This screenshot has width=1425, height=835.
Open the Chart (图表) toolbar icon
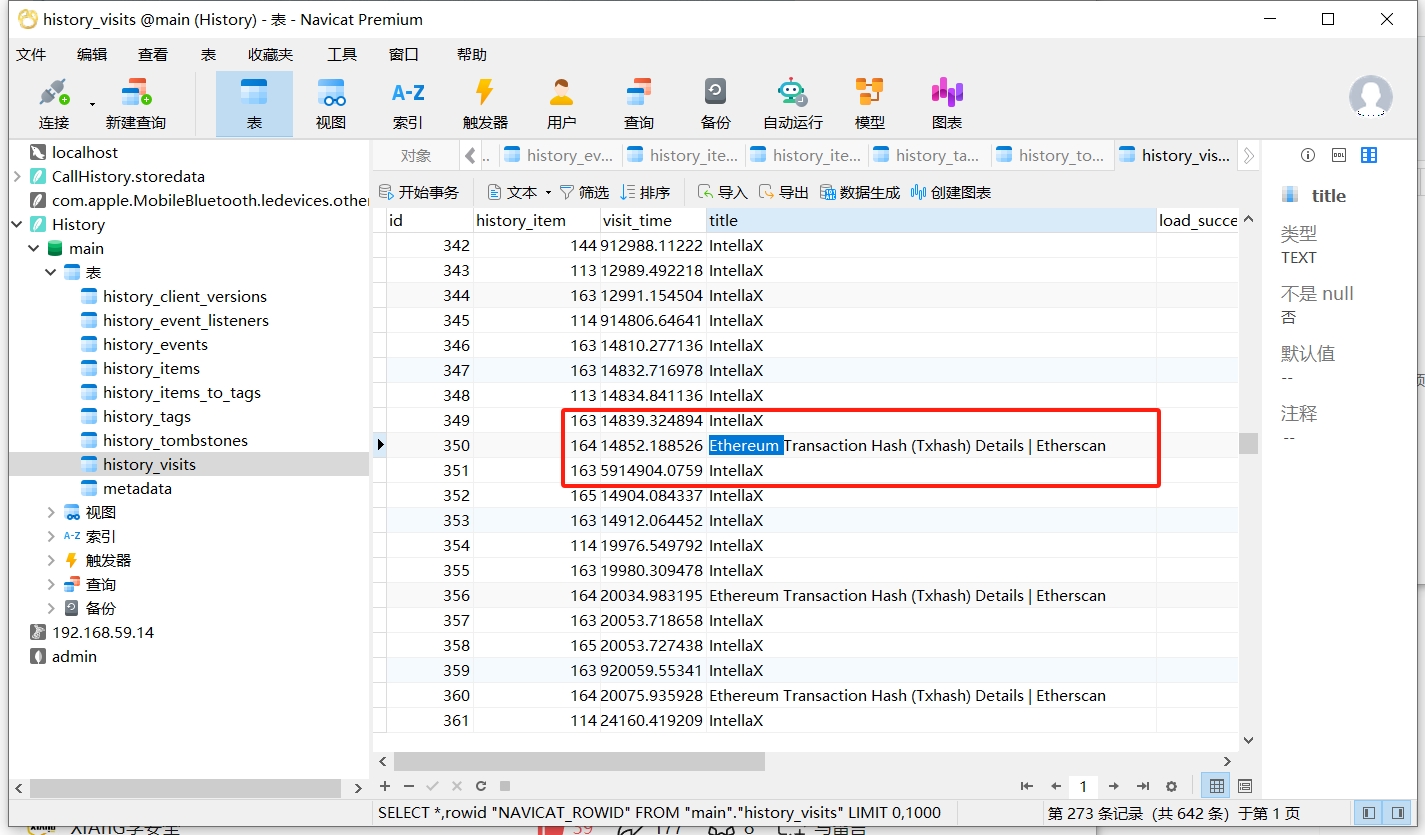[946, 104]
